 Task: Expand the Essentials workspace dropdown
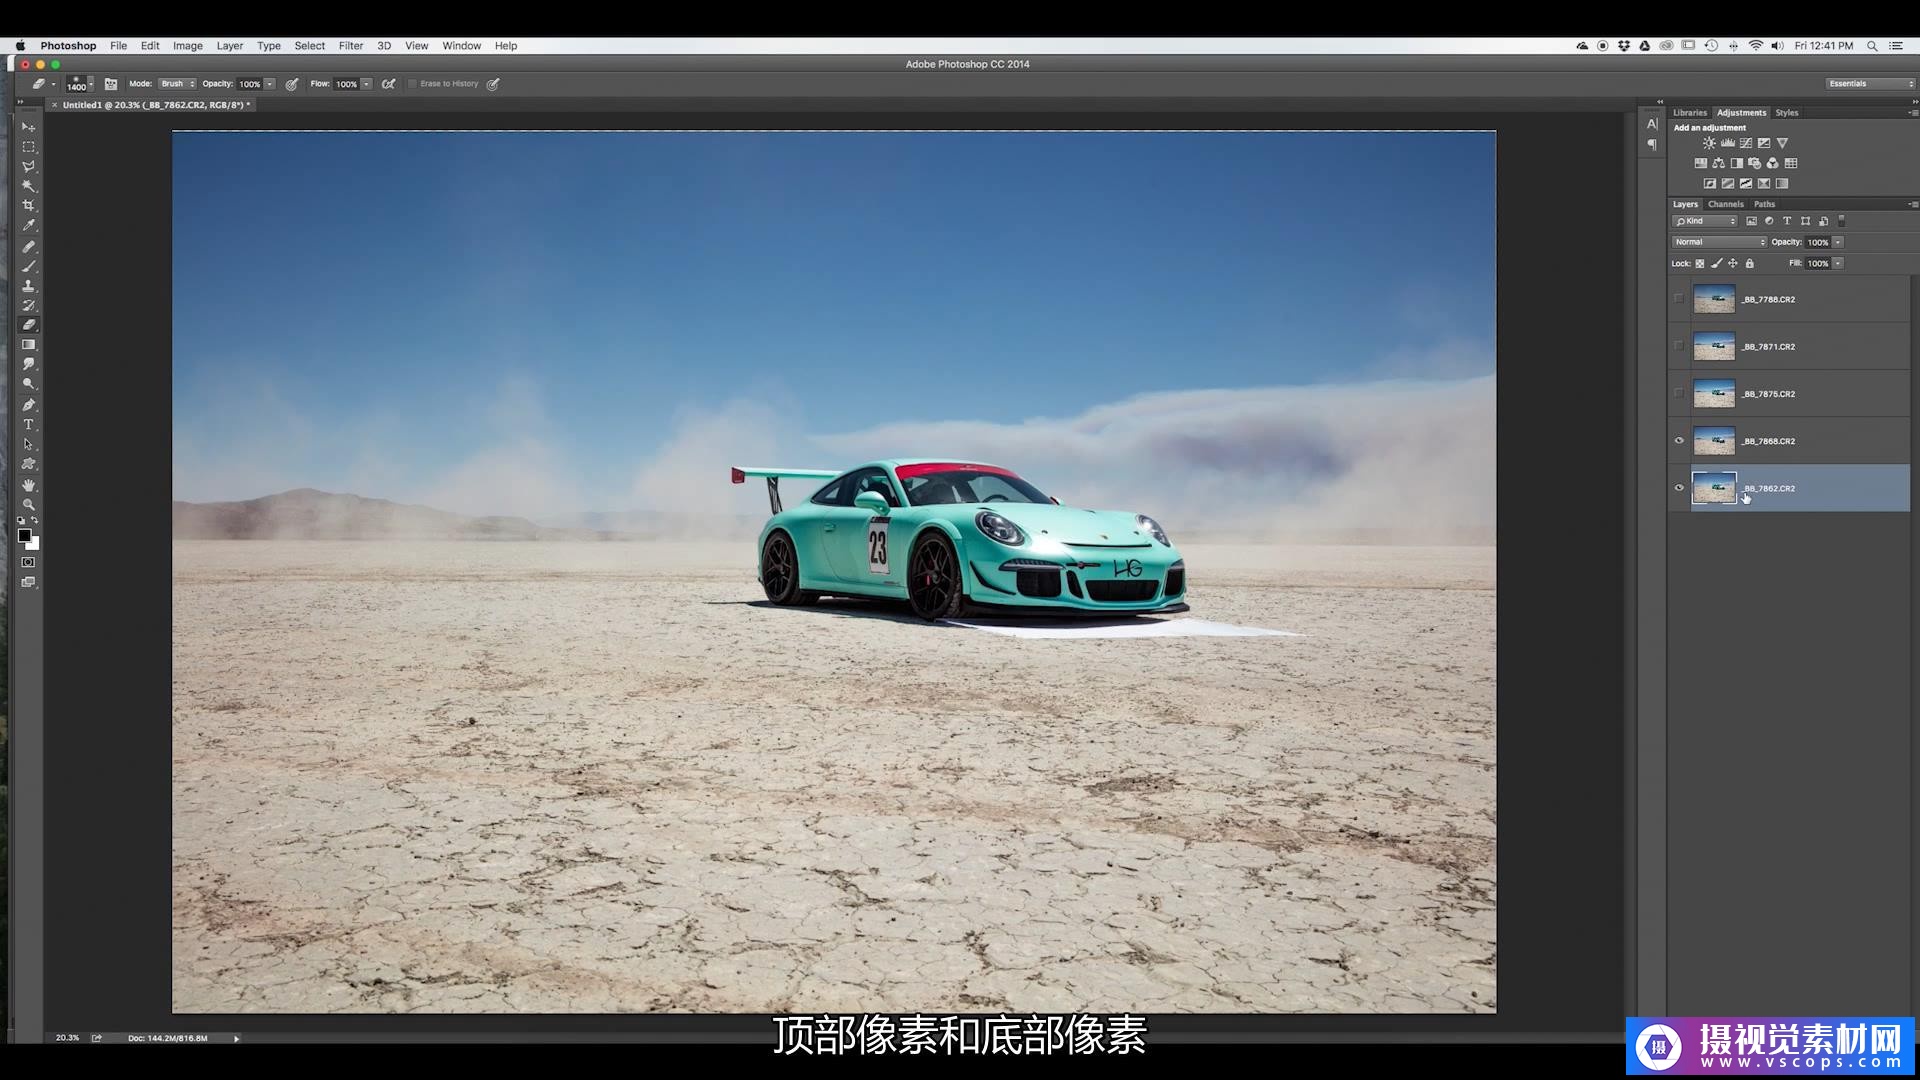(x=1869, y=84)
